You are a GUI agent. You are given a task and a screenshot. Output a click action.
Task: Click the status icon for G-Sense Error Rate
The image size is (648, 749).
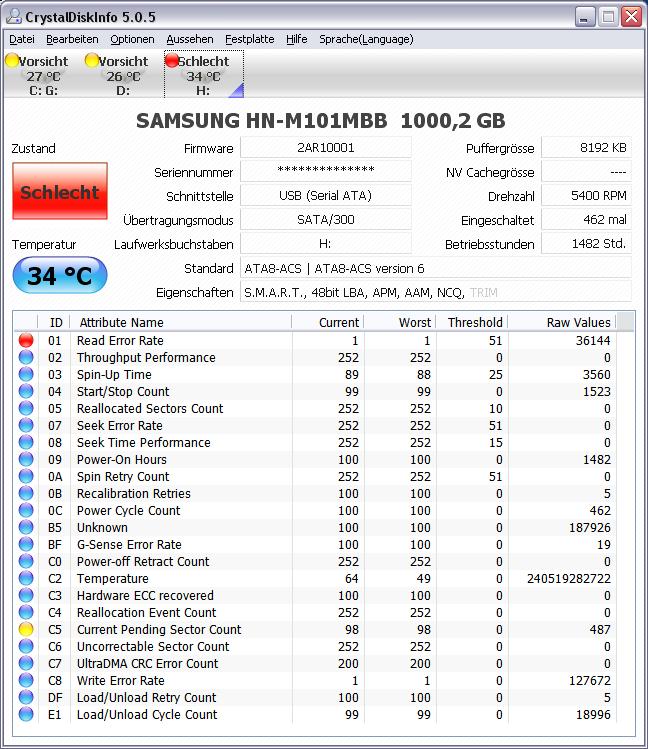point(26,545)
